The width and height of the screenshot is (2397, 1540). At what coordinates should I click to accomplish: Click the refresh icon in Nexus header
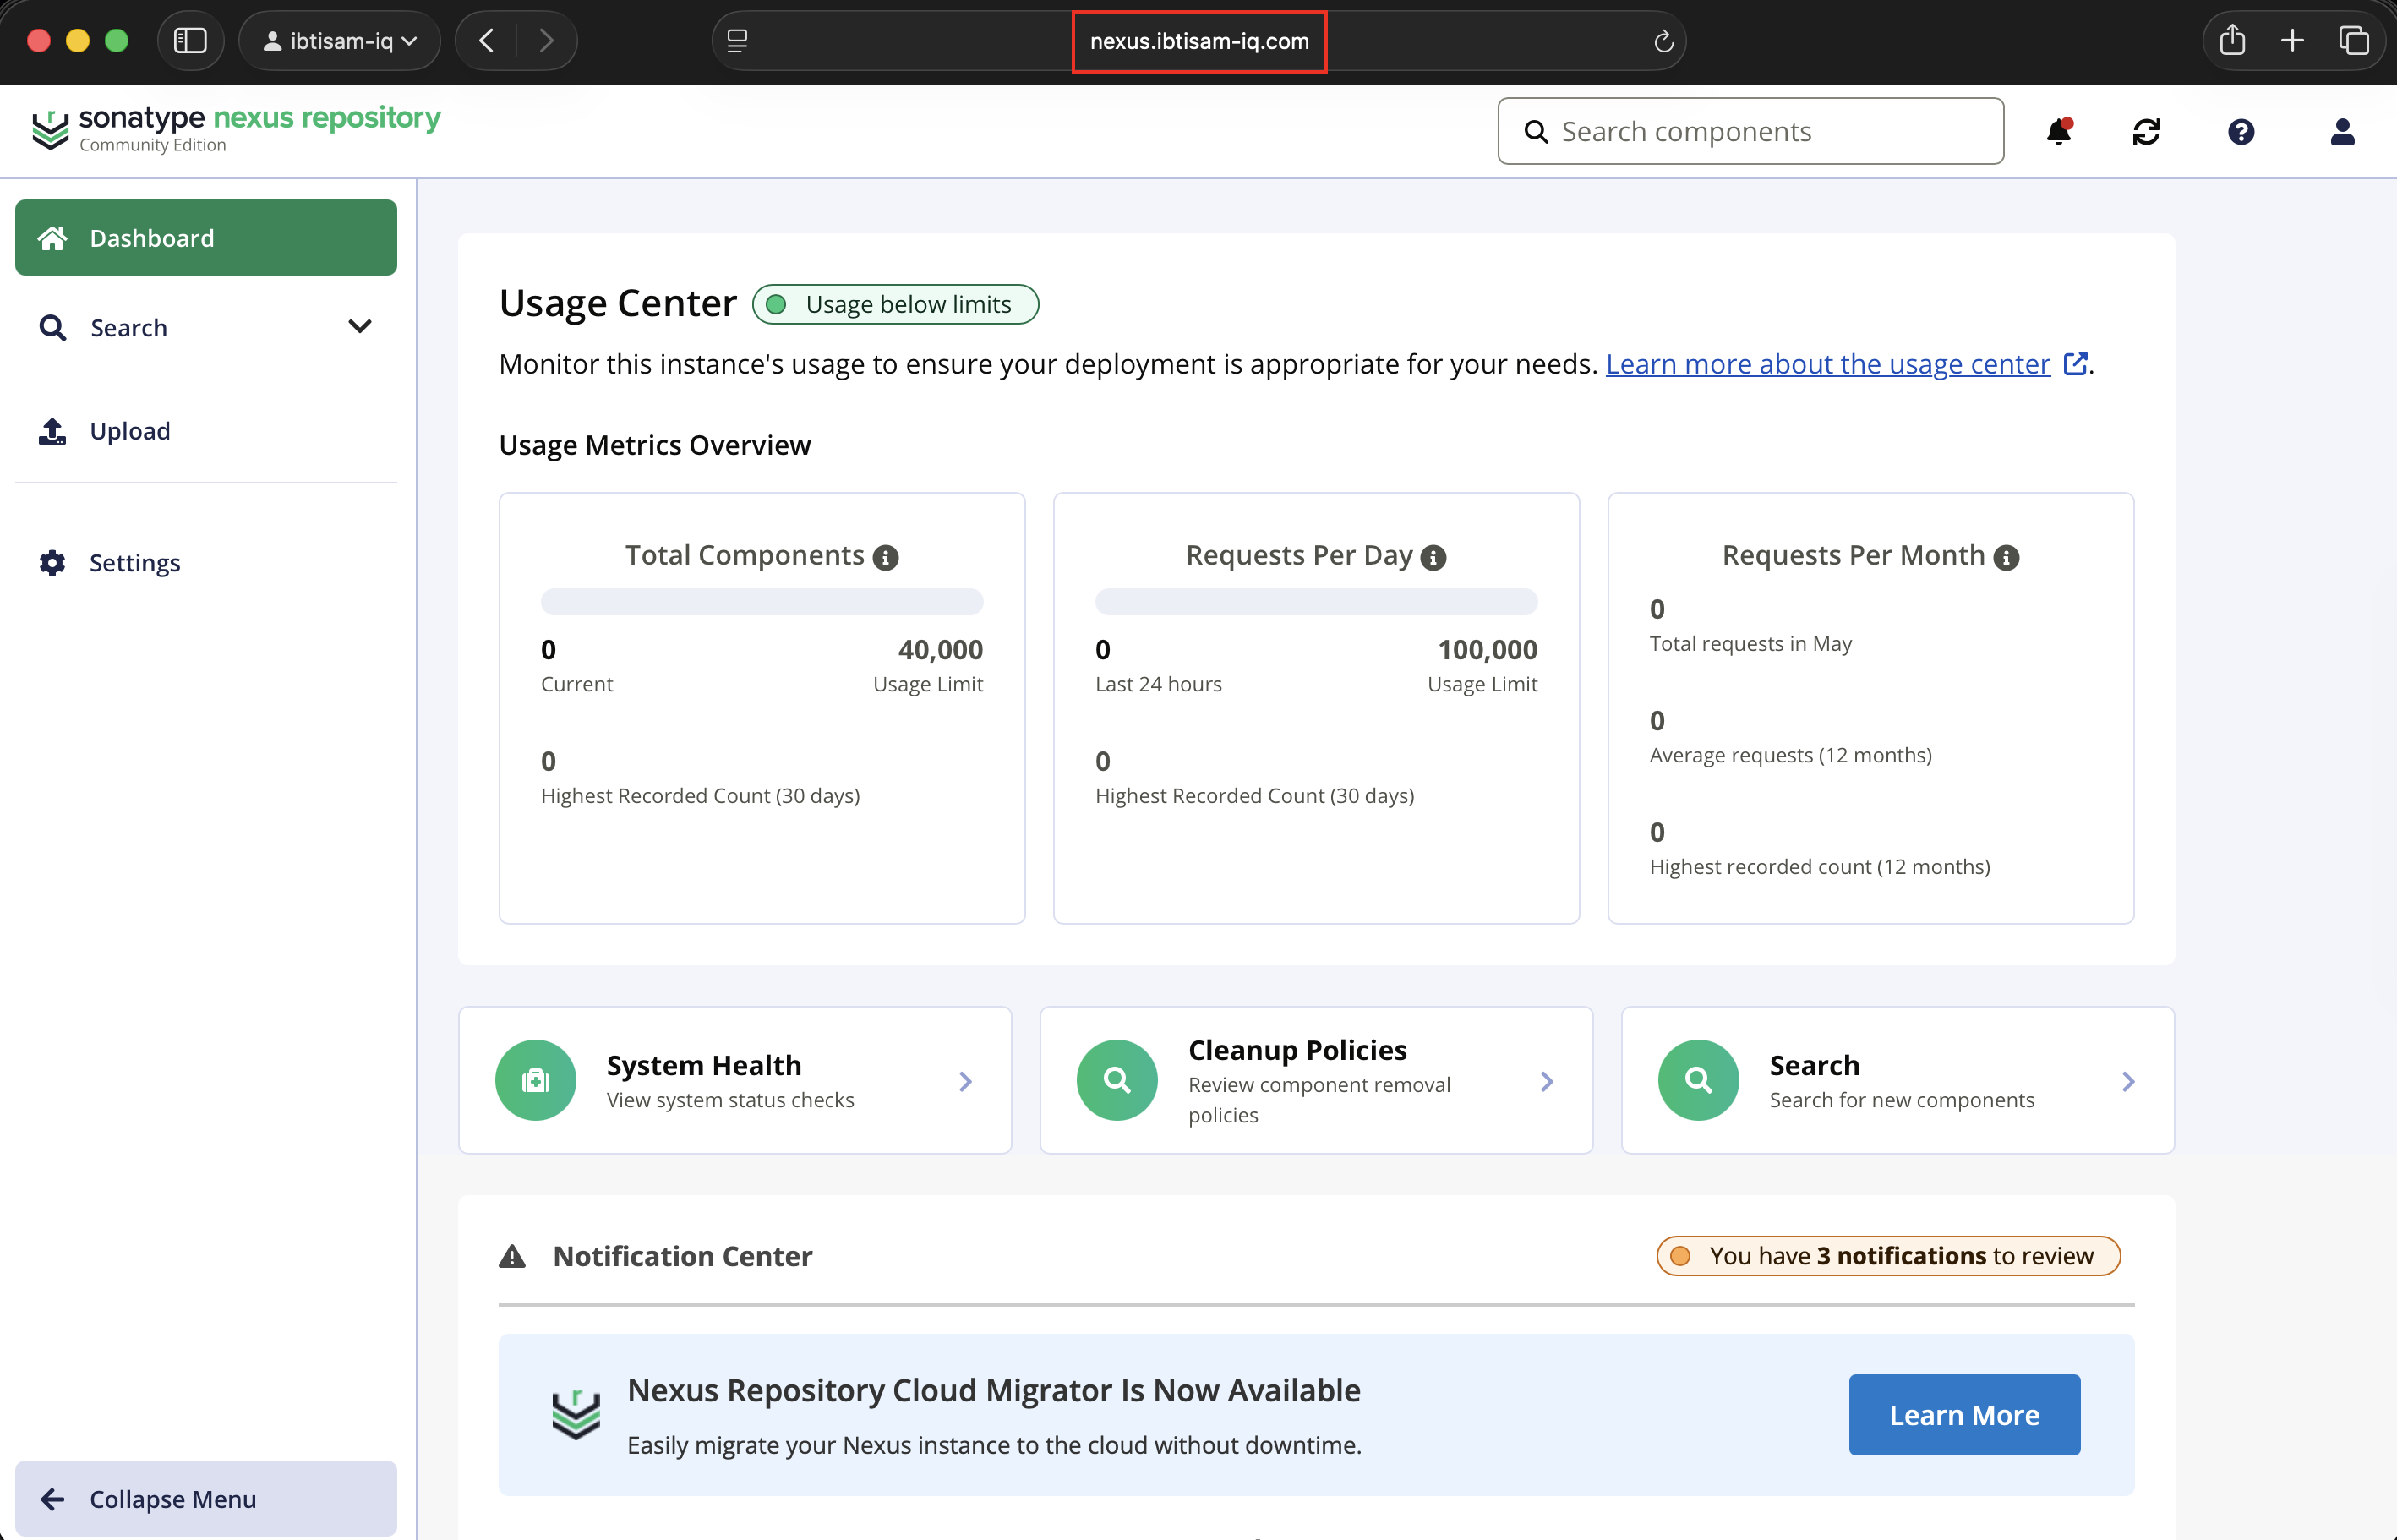coord(2146,132)
